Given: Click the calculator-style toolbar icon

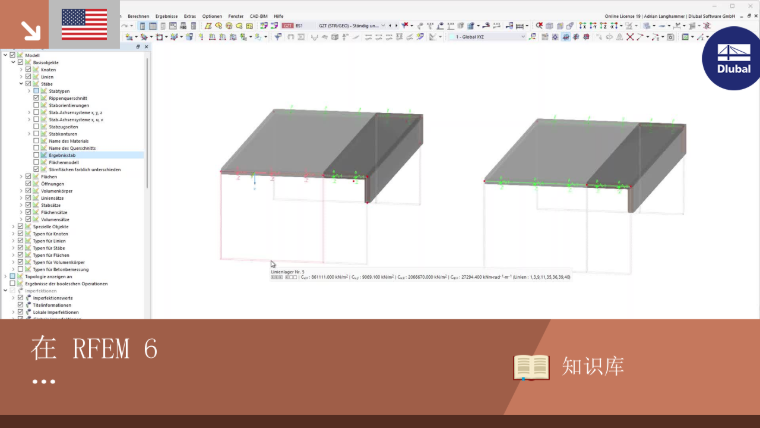Looking at the screenshot, I should [193, 26].
